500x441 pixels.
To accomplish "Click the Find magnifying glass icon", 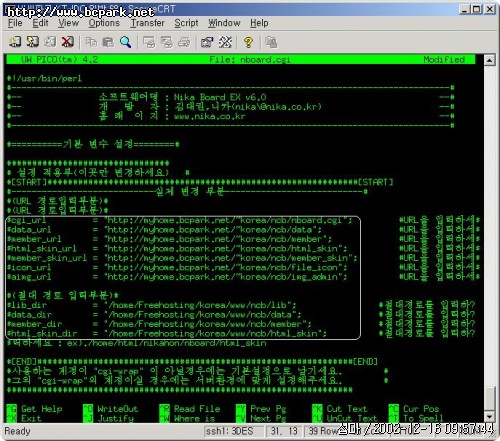I will (125, 42).
